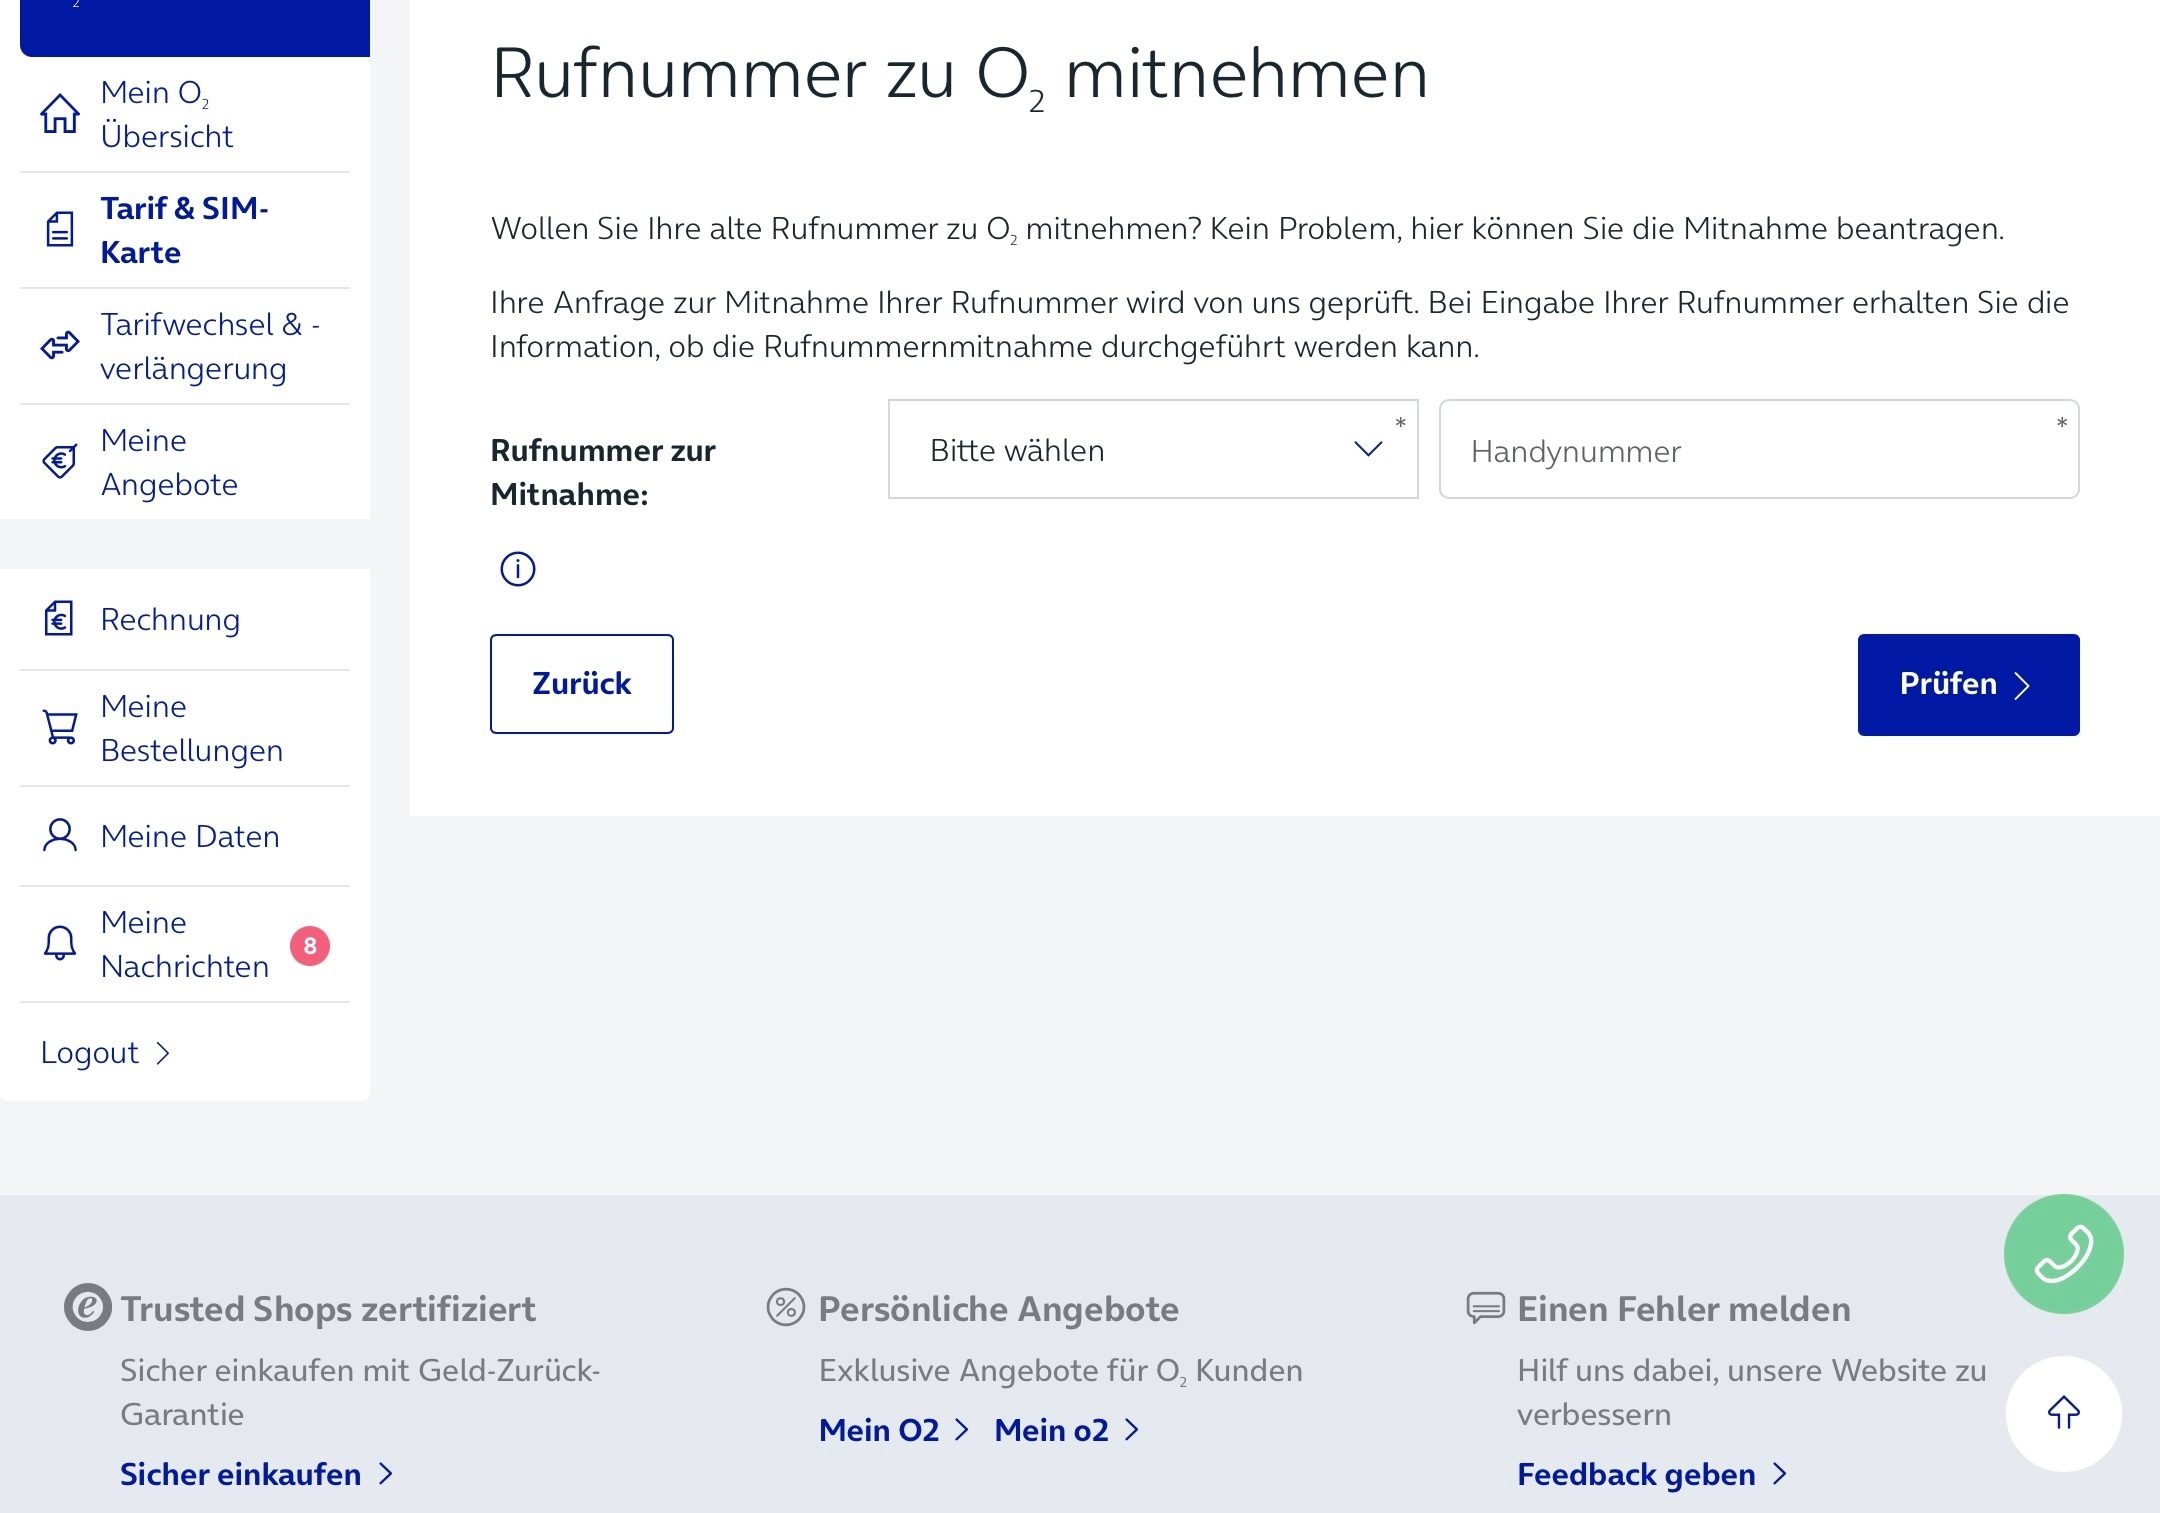Click the person icon beside Meine Daten
The width and height of the screenshot is (2160, 1513).
[60, 835]
